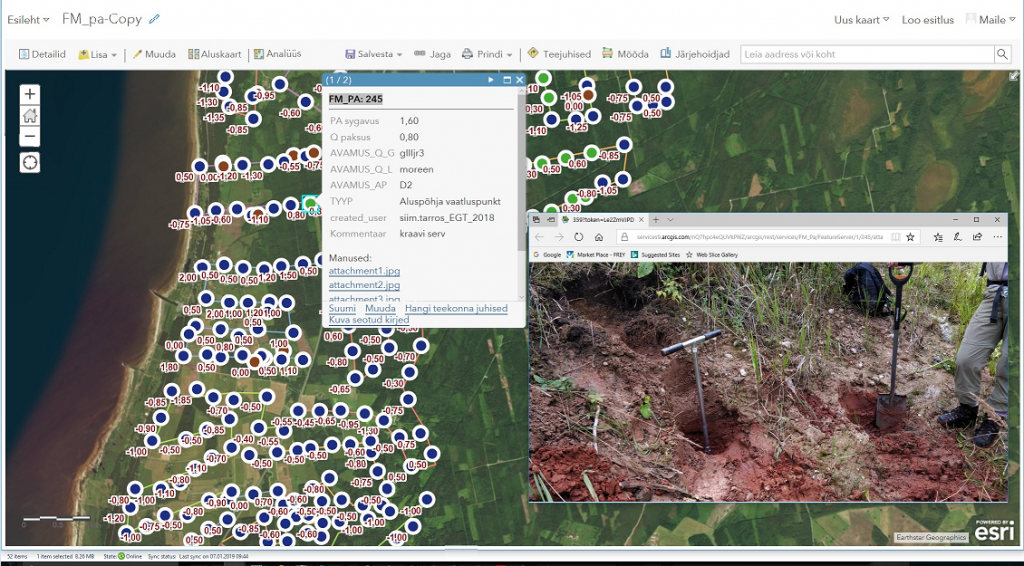Open Järjehoidjad bookmarks

(695, 54)
